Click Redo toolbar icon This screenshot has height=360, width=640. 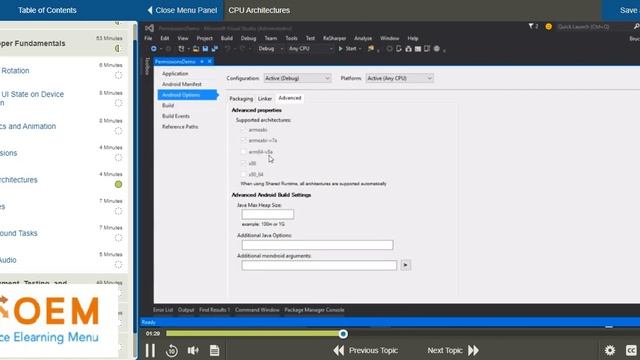[242, 49]
